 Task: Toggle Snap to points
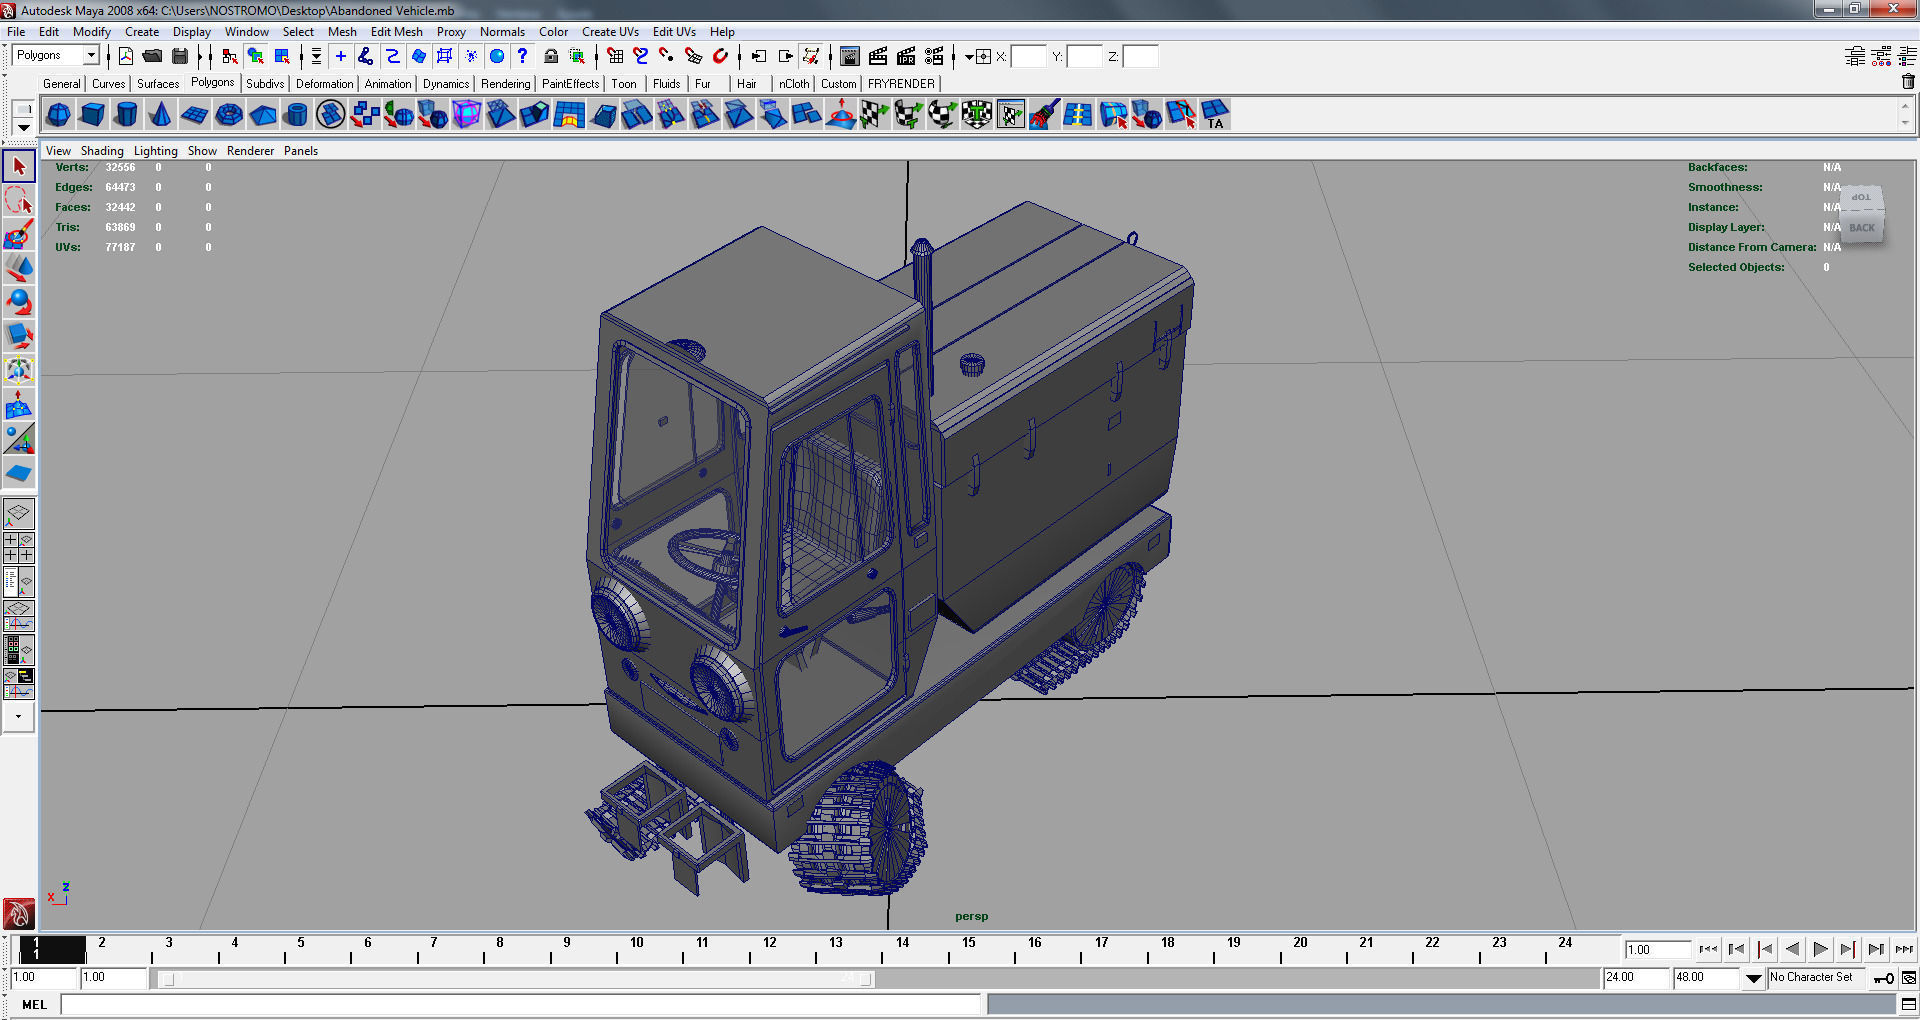click(x=667, y=56)
